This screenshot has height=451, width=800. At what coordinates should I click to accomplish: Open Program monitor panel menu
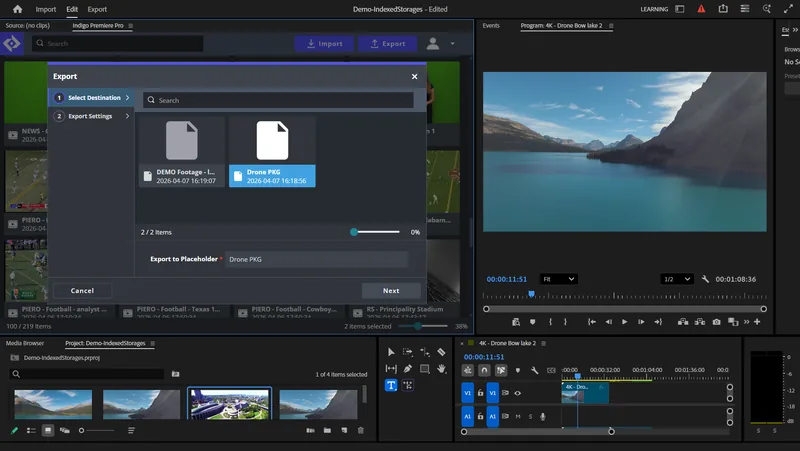point(611,26)
